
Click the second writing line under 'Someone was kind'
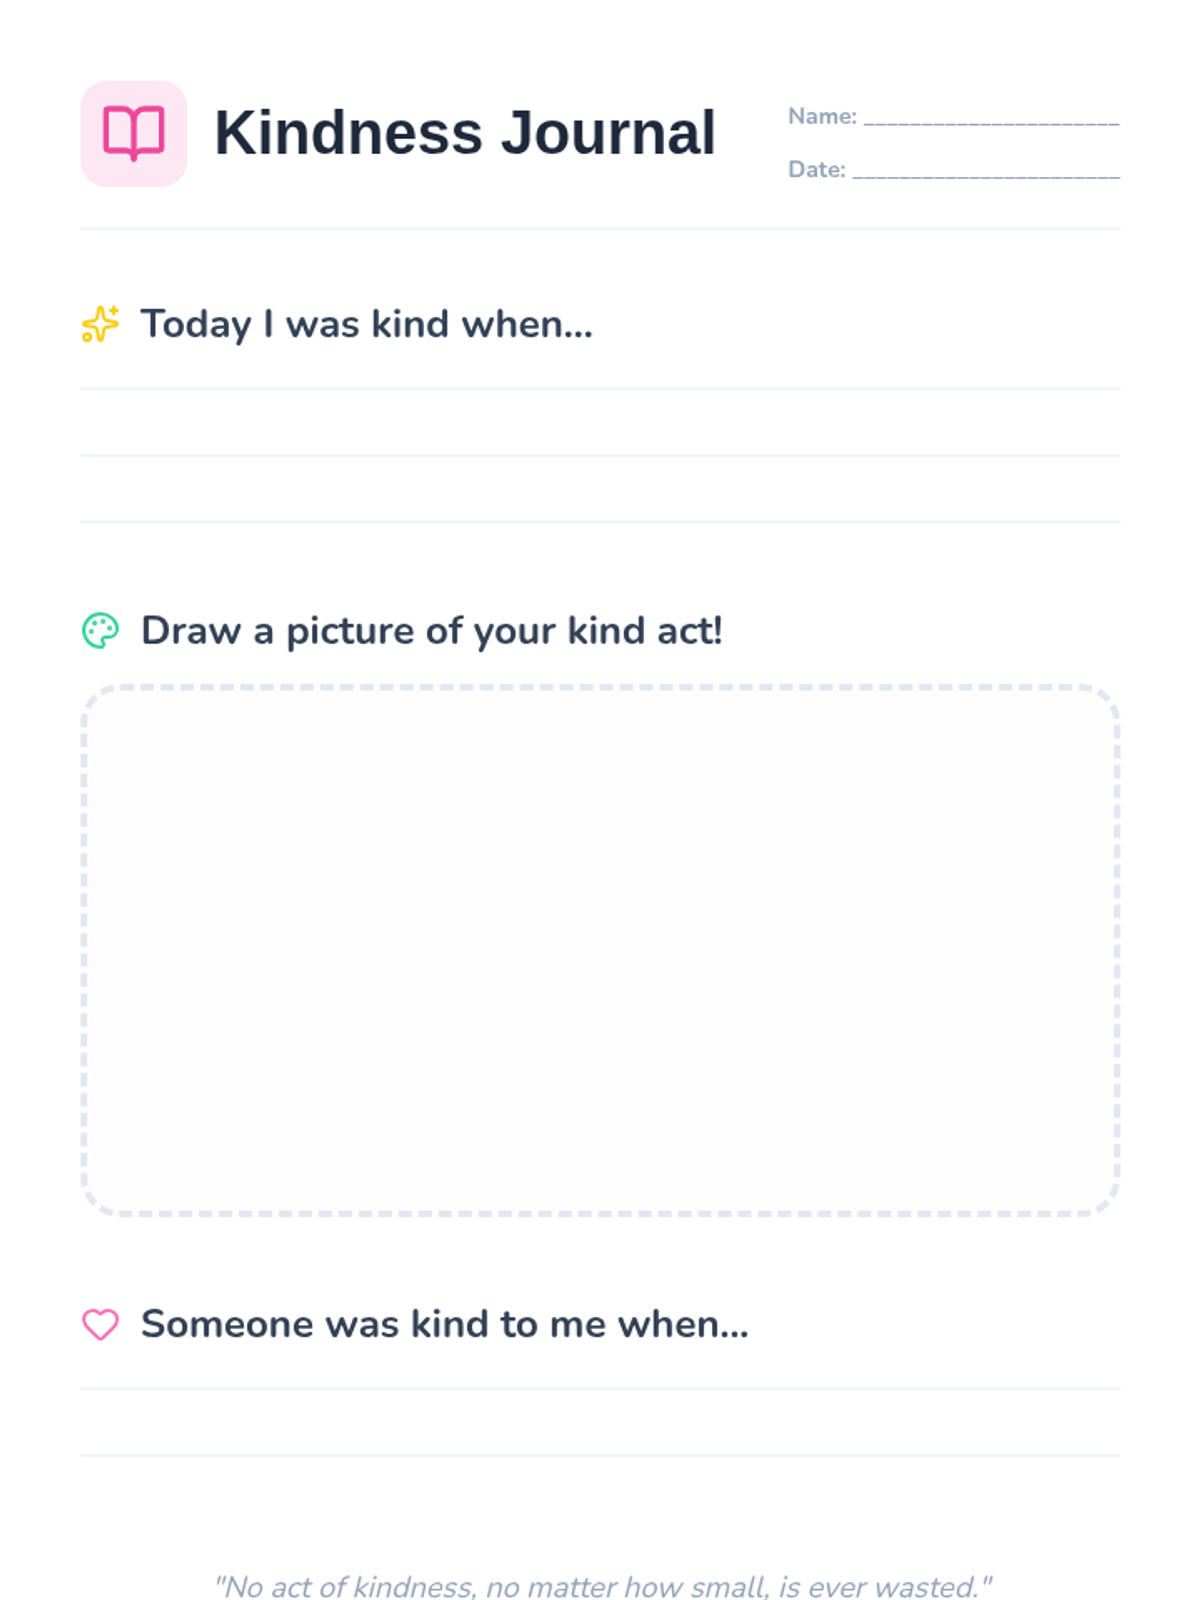click(x=600, y=1455)
